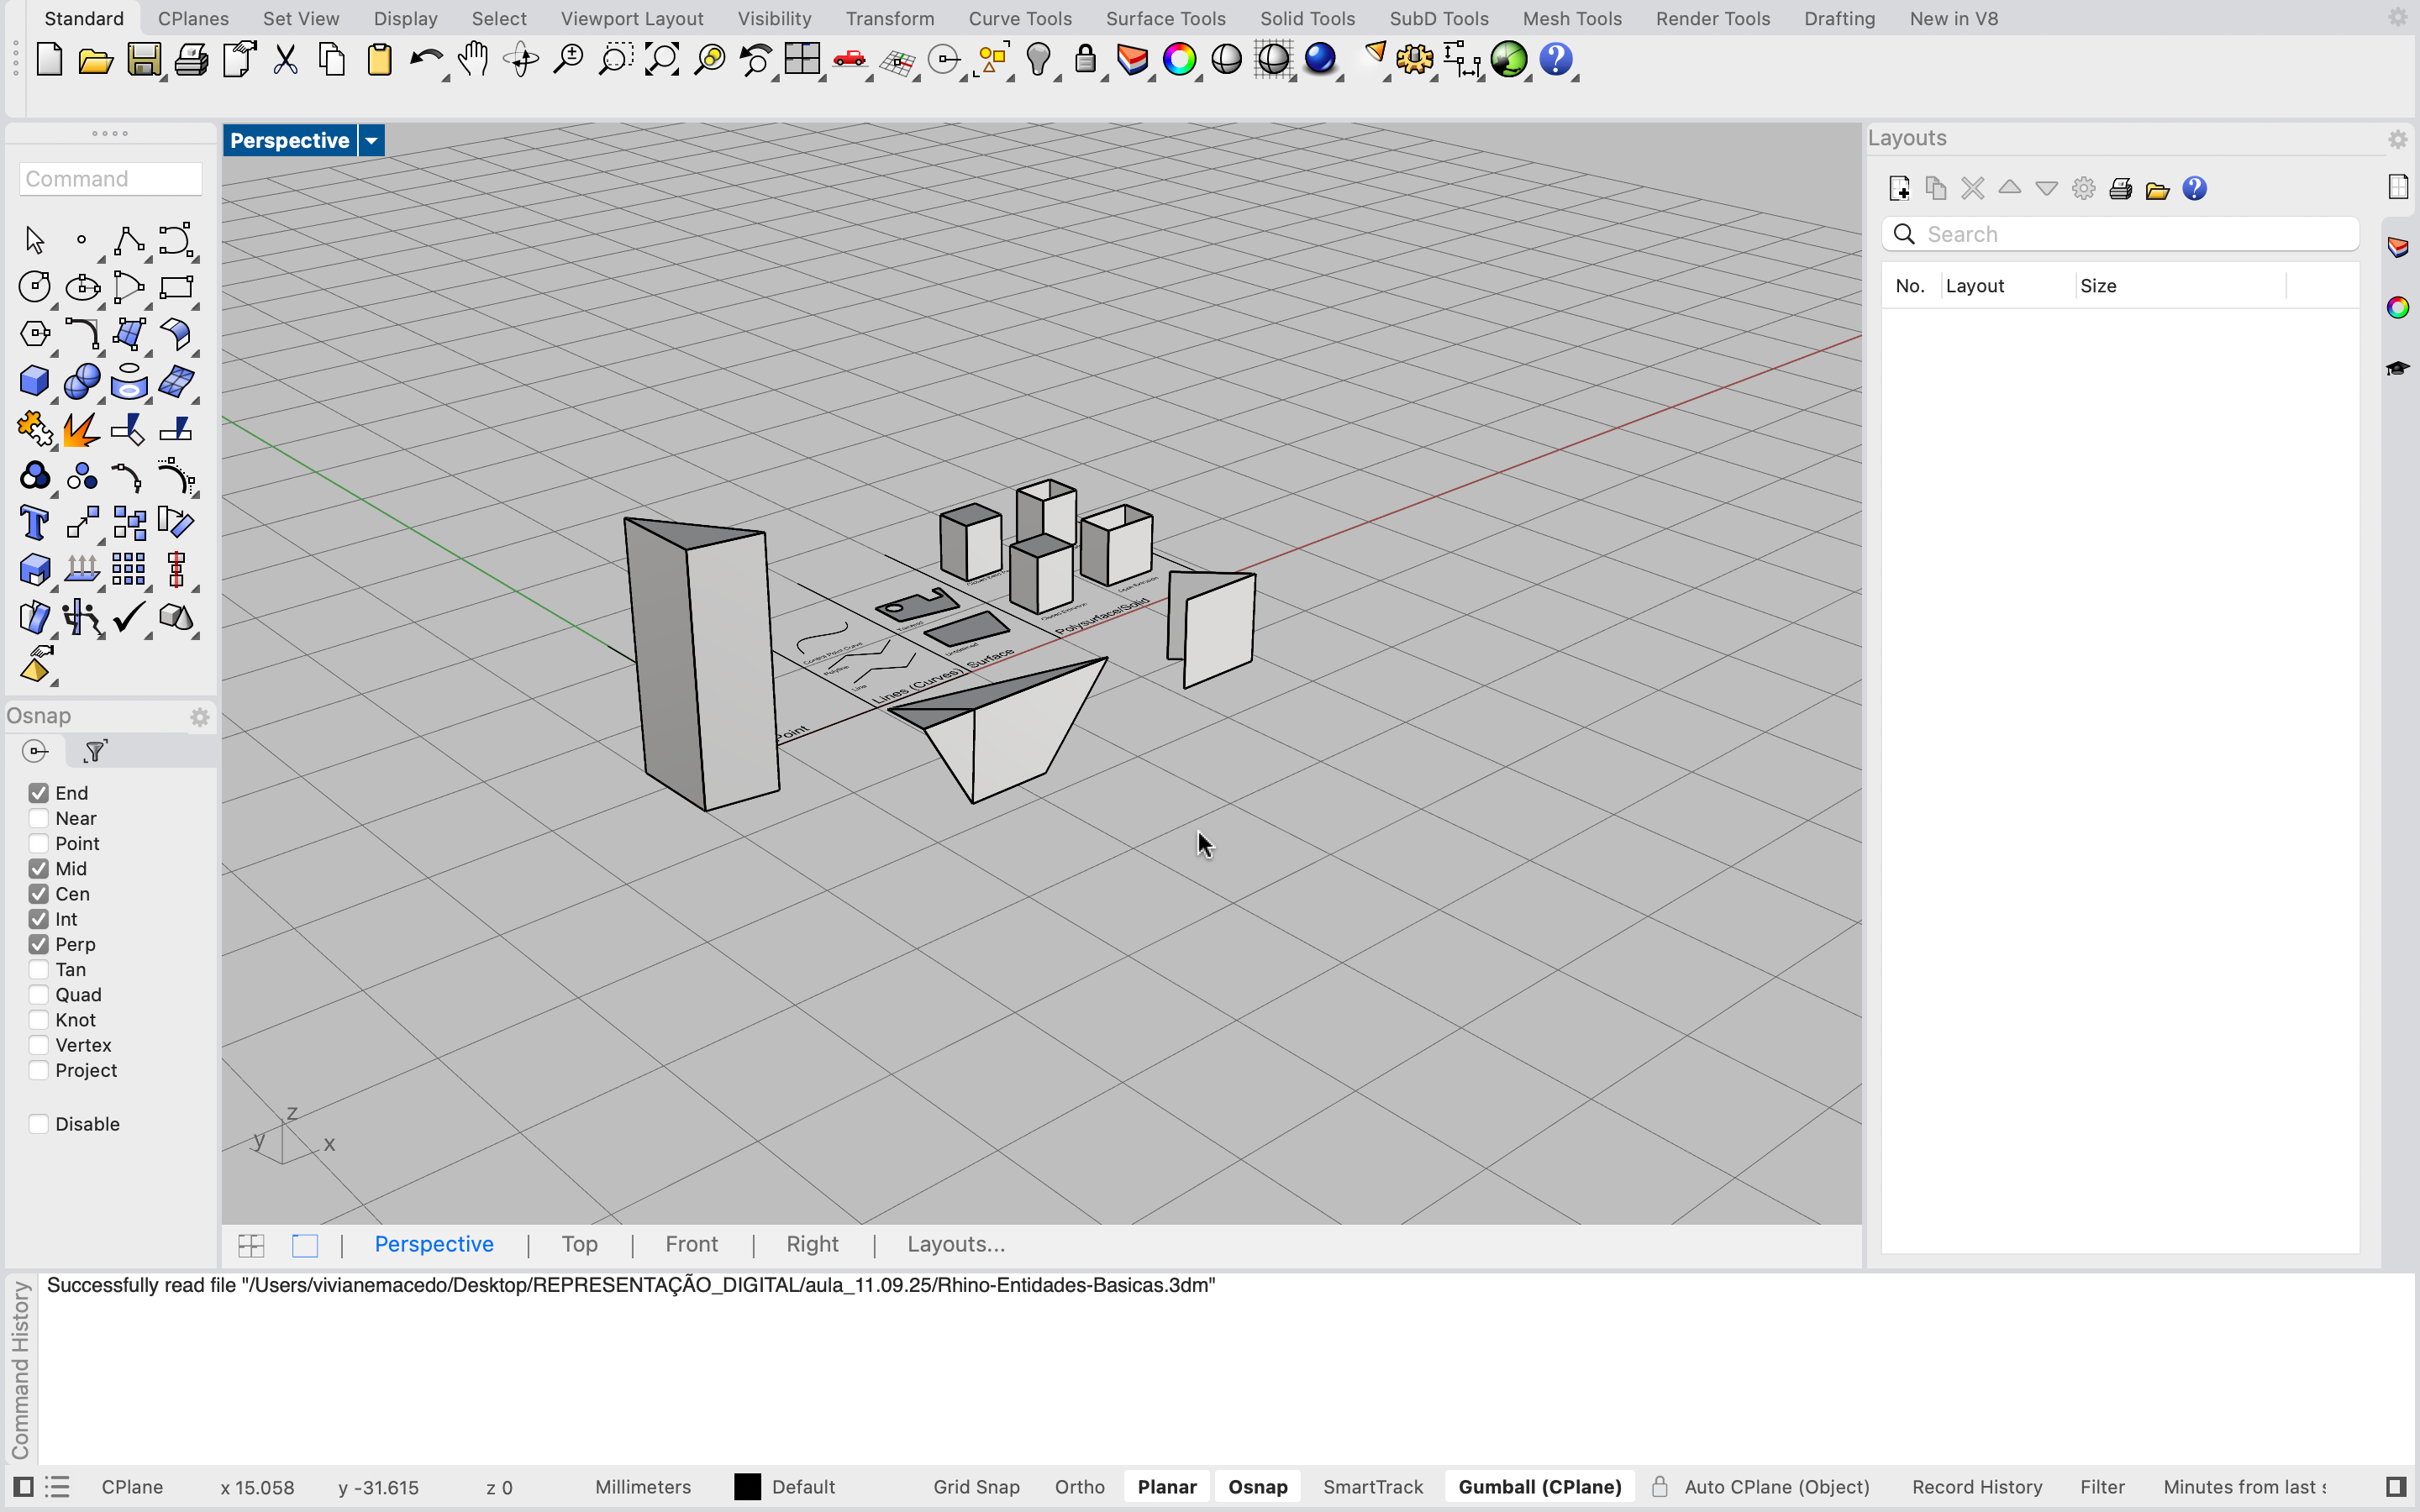Click the new layout icon in the Layouts panel
The image size is (2420, 1512).
pyautogui.click(x=1899, y=189)
